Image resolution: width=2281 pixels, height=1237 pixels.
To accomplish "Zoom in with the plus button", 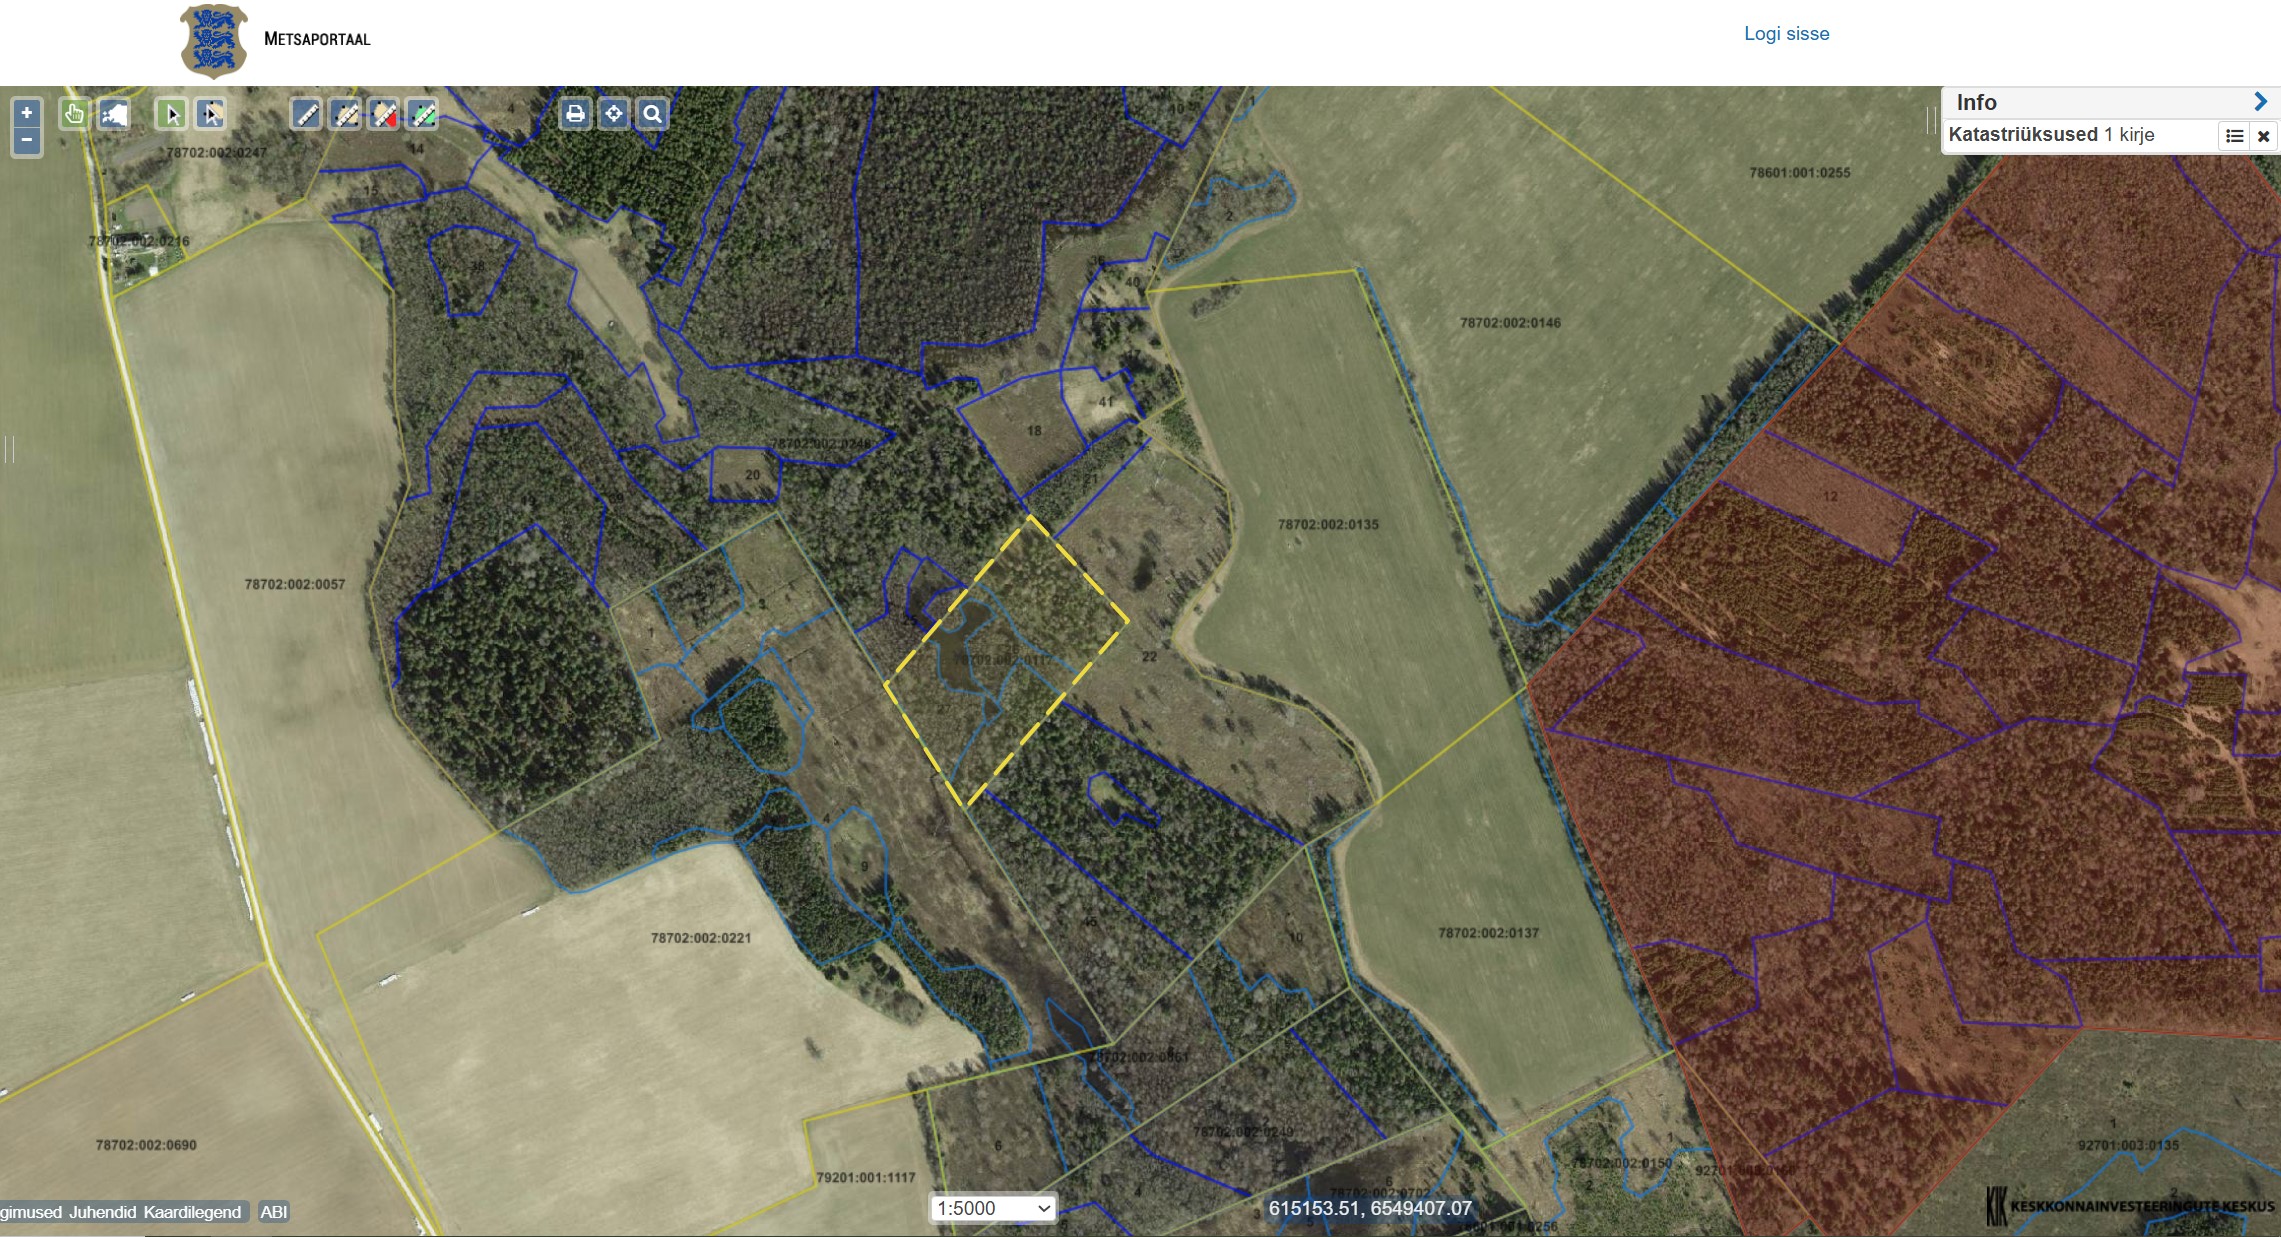I will [x=27, y=113].
